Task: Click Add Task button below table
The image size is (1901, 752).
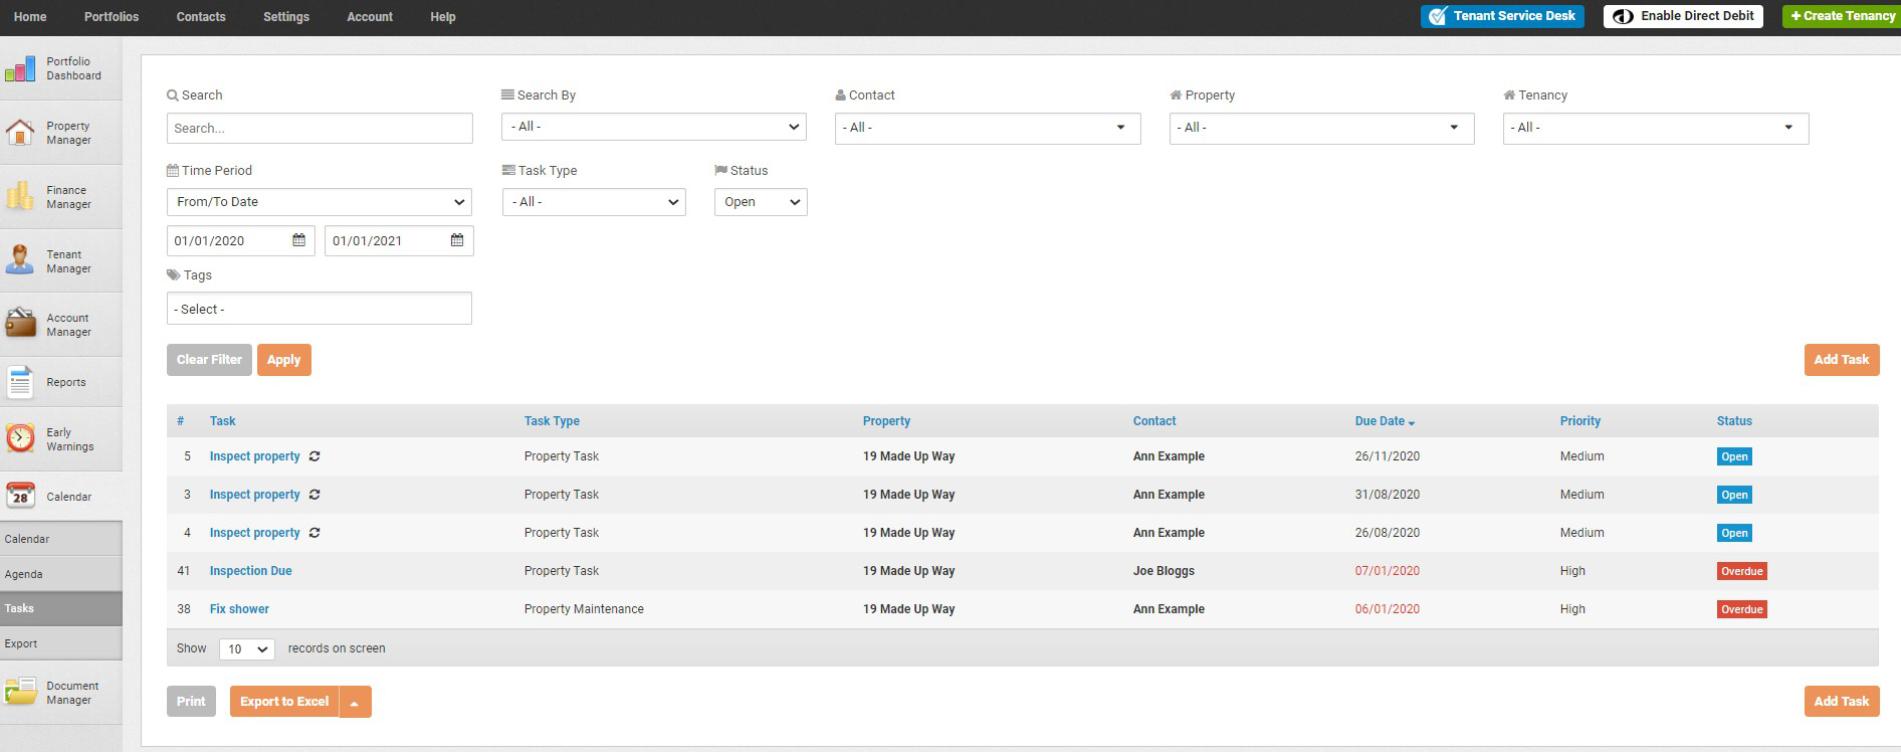Action: (x=1842, y=702)
